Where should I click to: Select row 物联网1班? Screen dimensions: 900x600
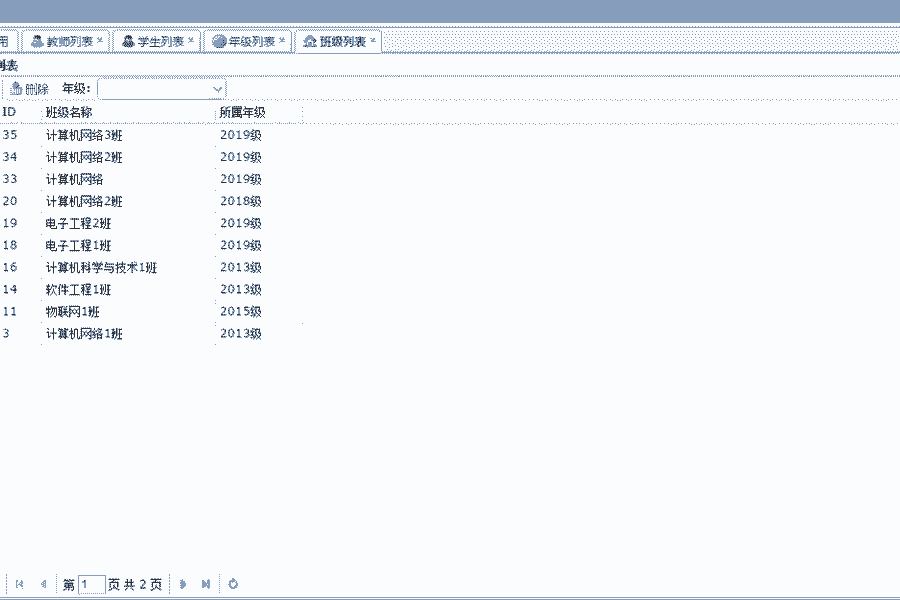[151, 312]
